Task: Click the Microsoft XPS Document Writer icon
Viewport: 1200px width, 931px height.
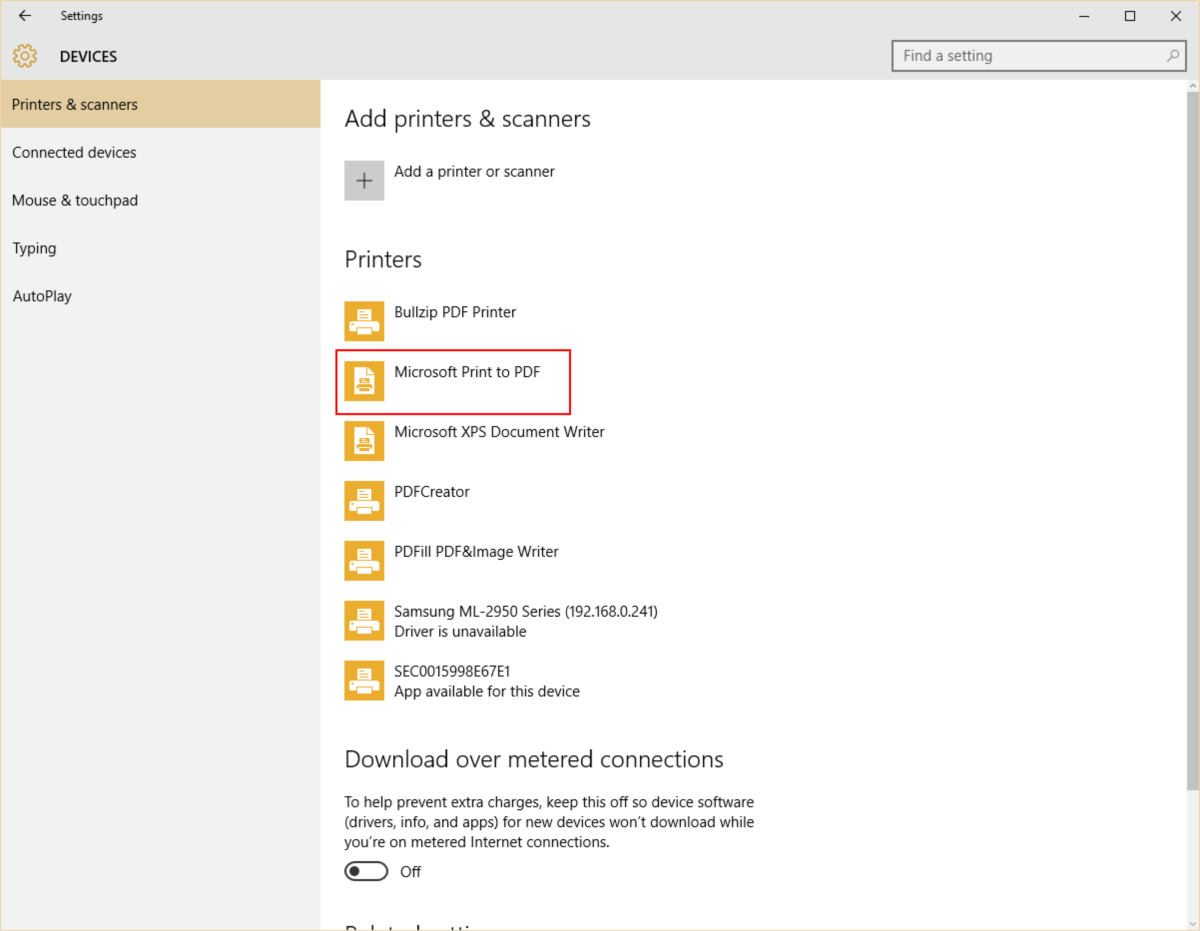Action: (x=364, y=441)
